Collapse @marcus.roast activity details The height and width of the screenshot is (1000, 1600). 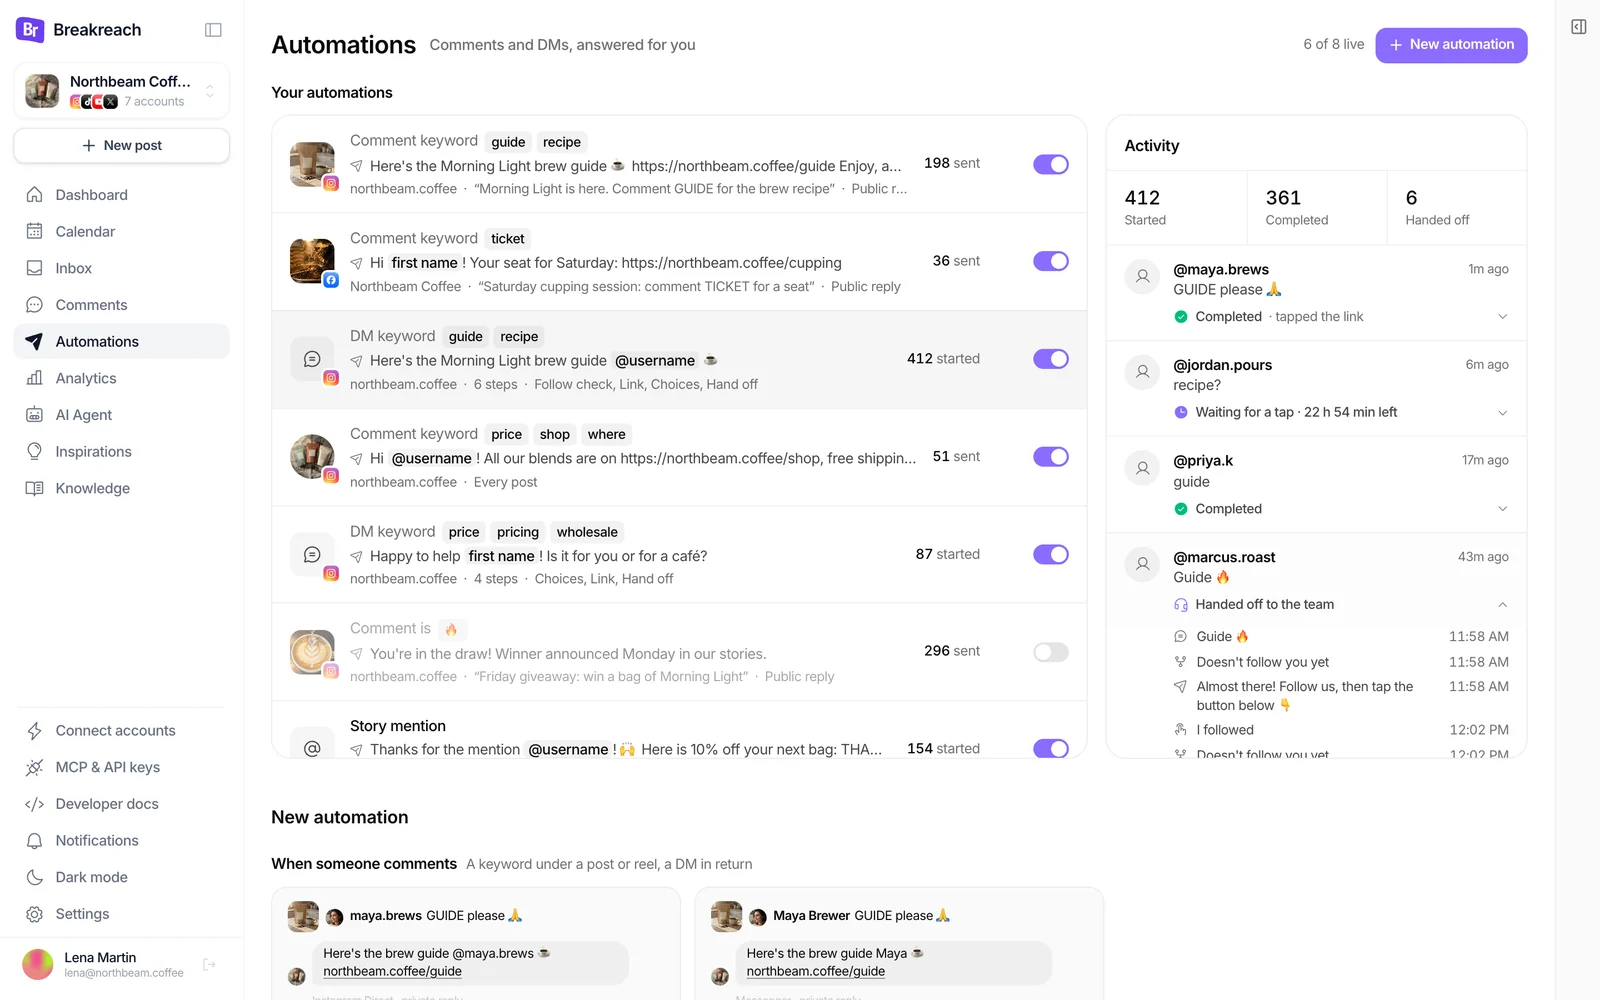(1502, 605)
